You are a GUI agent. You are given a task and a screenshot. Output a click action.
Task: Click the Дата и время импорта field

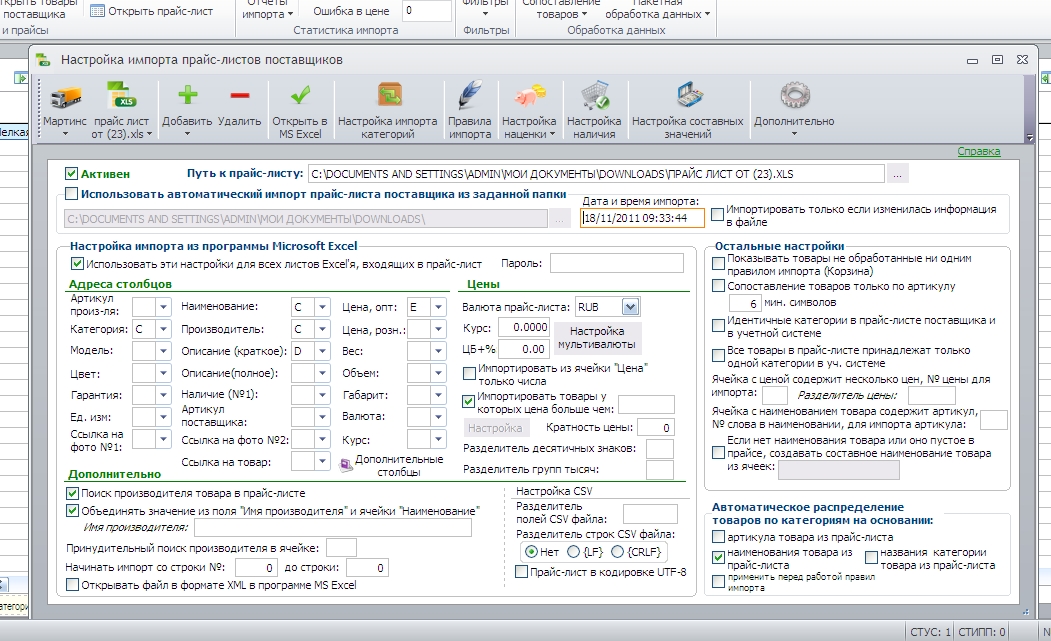coord(642,218)
